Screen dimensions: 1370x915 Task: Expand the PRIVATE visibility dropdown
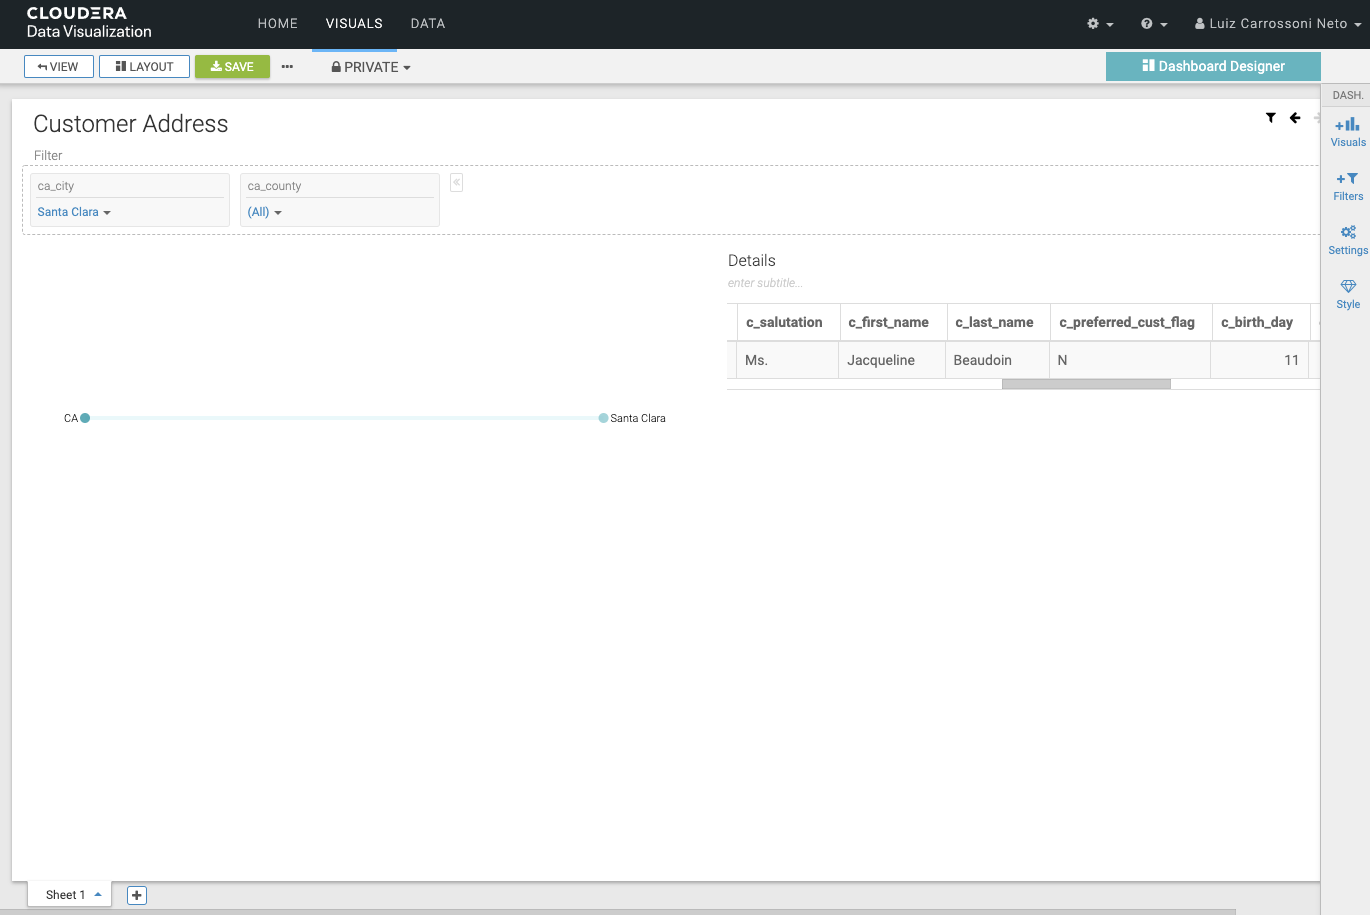pyautogui.click(x=371, y=66)
